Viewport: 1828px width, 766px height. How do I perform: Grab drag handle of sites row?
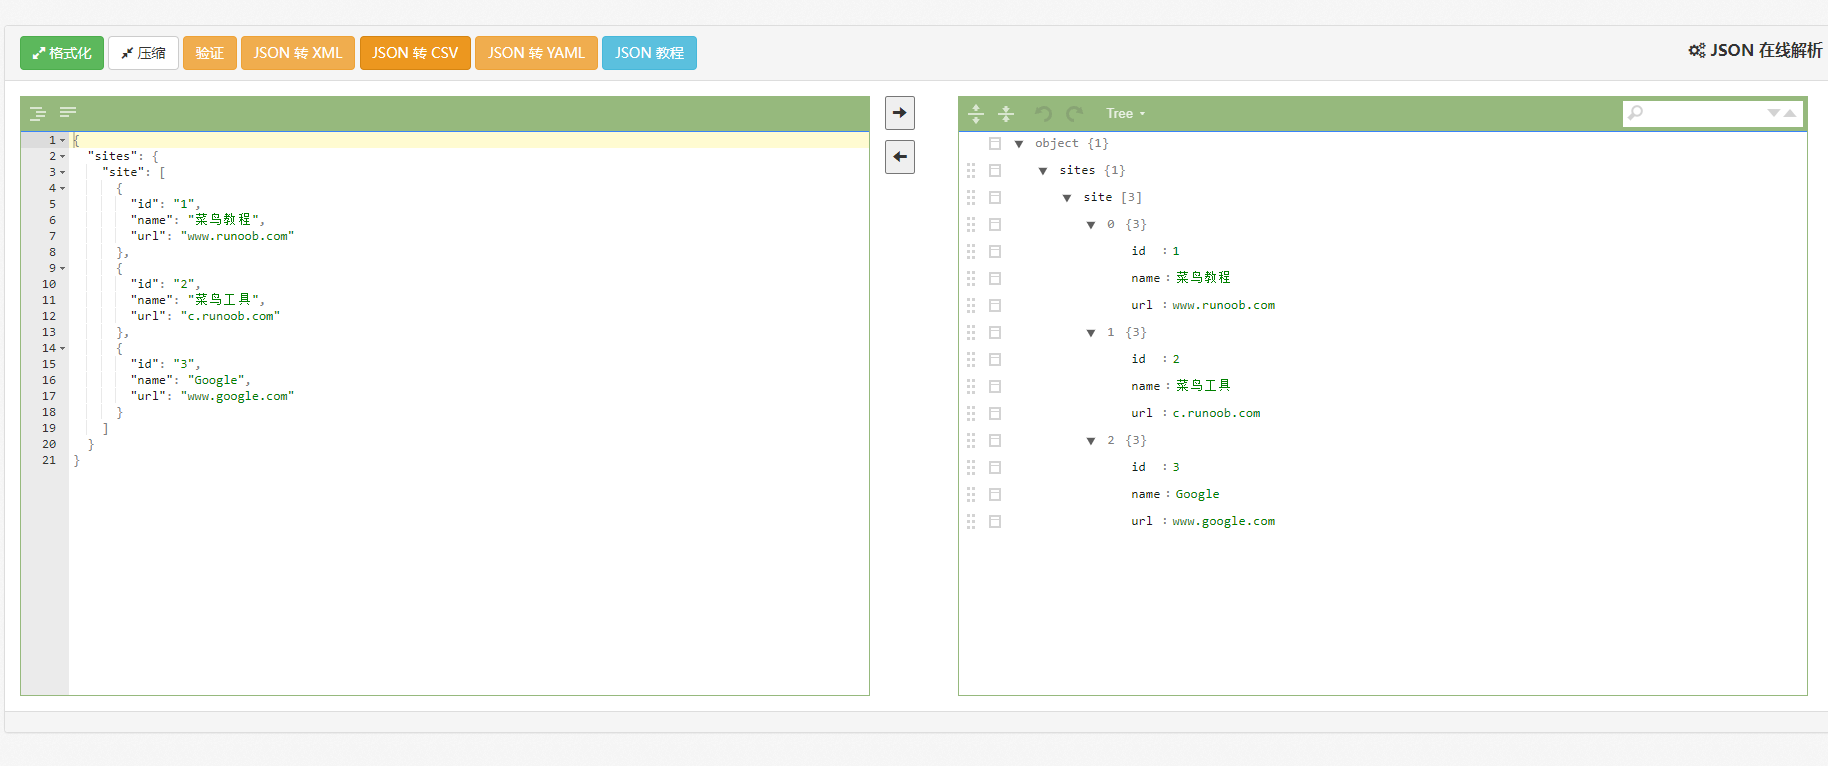(x=971, y=171)
